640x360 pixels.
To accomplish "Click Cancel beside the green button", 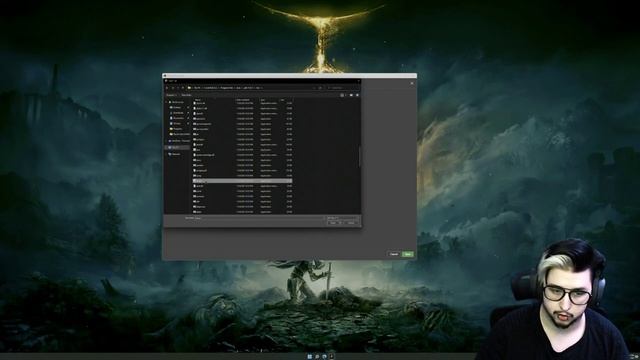I will pyautogui.click(x=394, y=254).
